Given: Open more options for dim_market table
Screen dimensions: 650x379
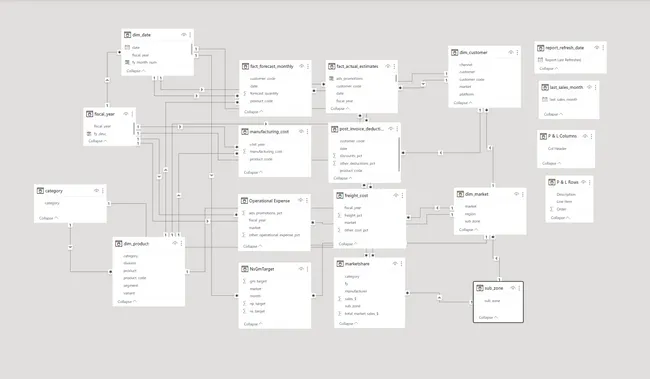Looking at the screenshot, I should tap(523, 194).
